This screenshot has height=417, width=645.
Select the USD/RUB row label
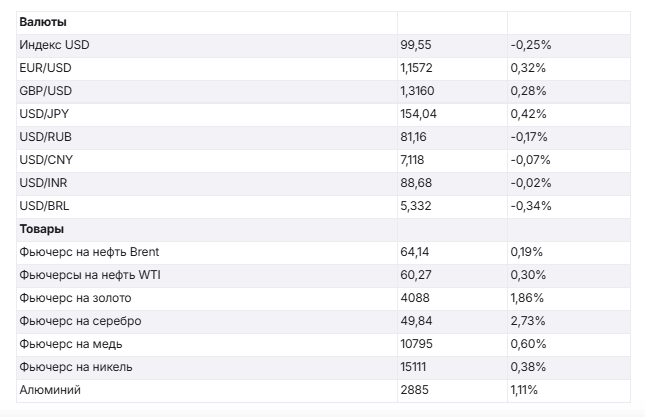click(x=45, y=137)
